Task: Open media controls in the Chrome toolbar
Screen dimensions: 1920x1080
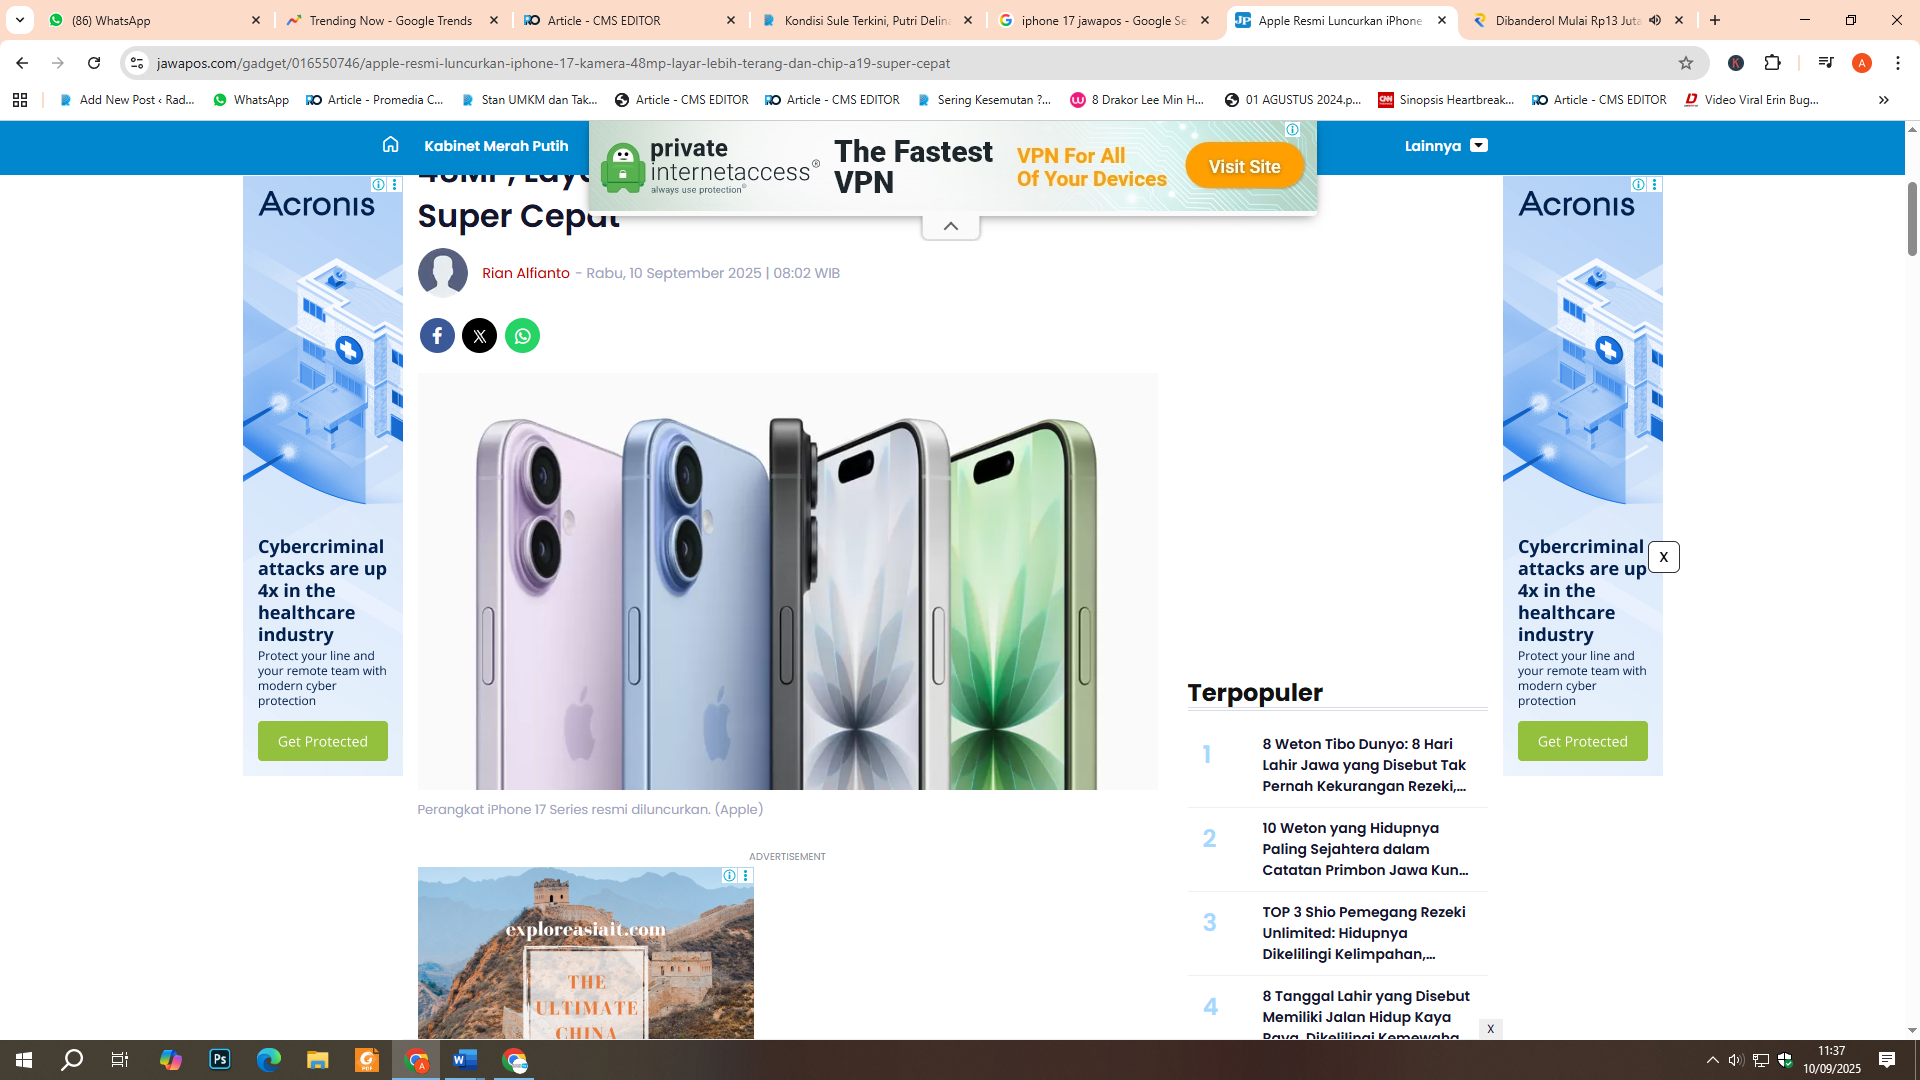Action: click(1825, 62)
